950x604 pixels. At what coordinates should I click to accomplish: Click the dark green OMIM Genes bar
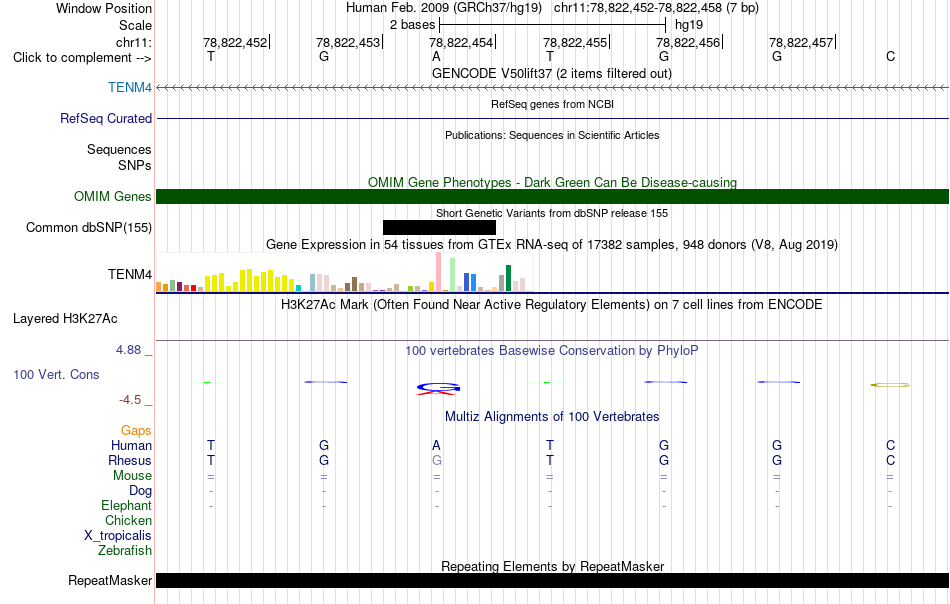click(552, 196)
